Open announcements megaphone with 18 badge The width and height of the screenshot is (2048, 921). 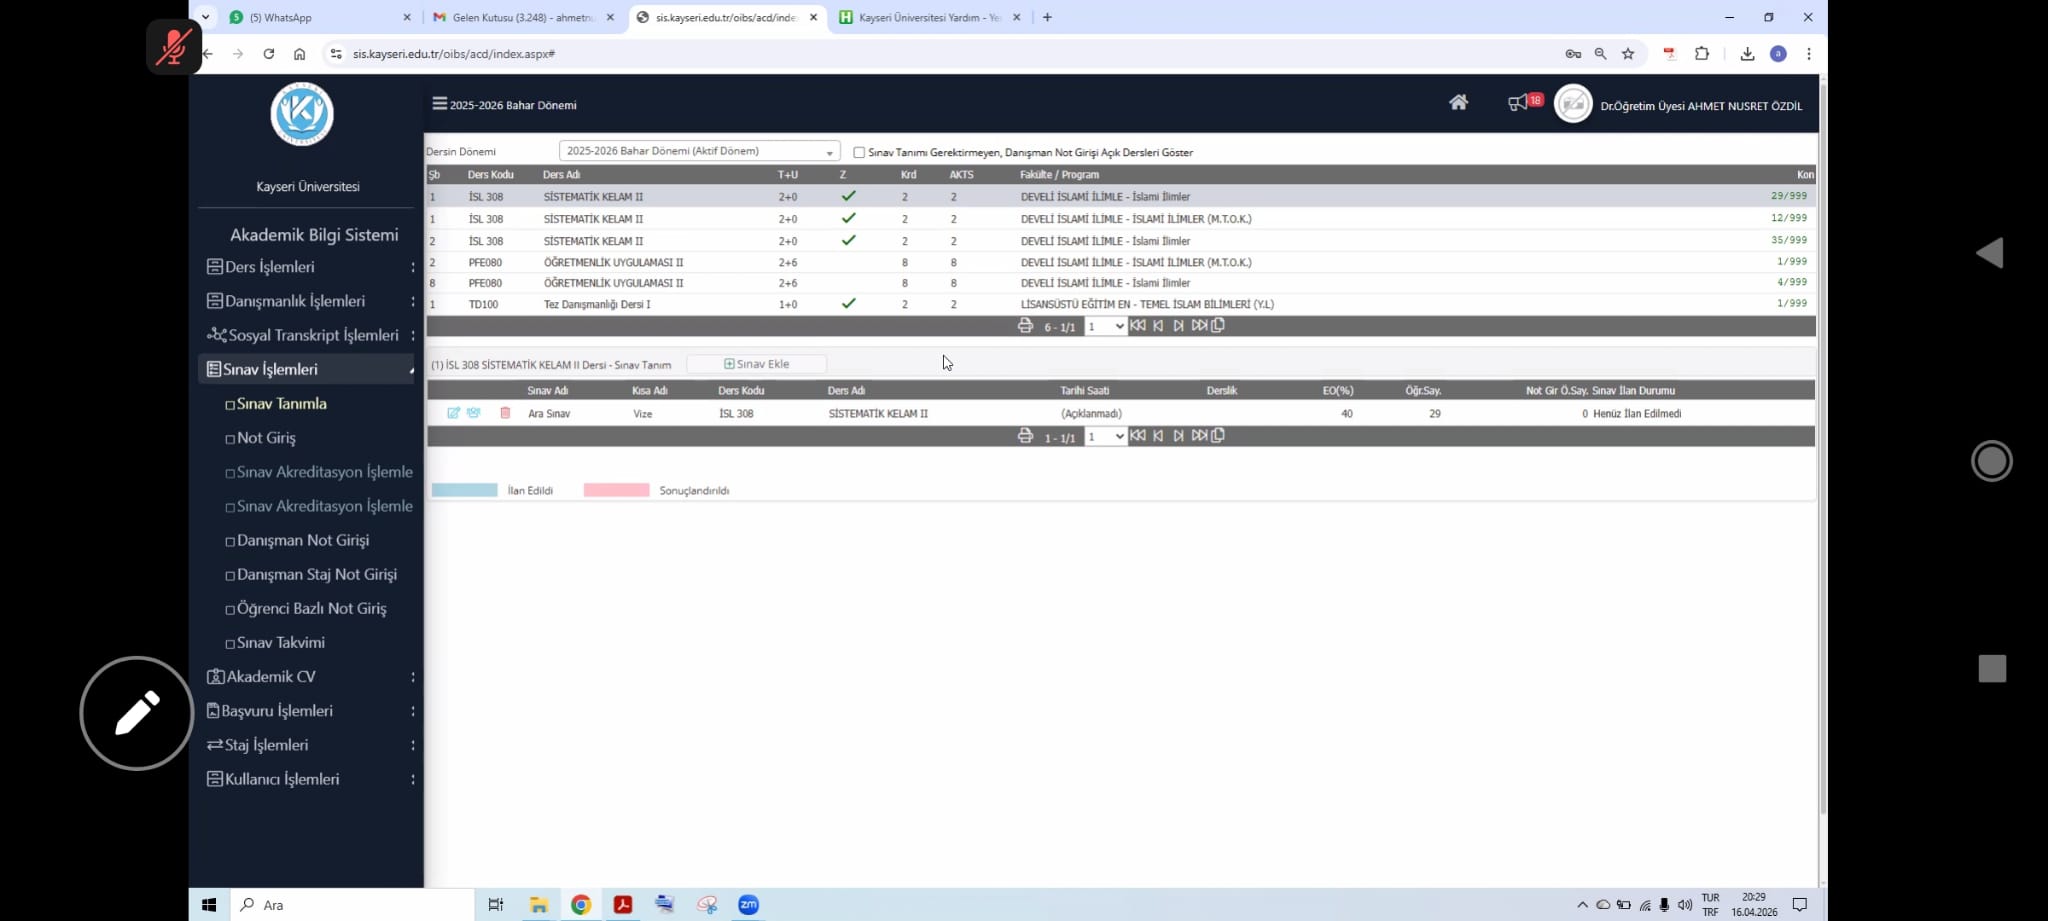(x=1519, y=102)
